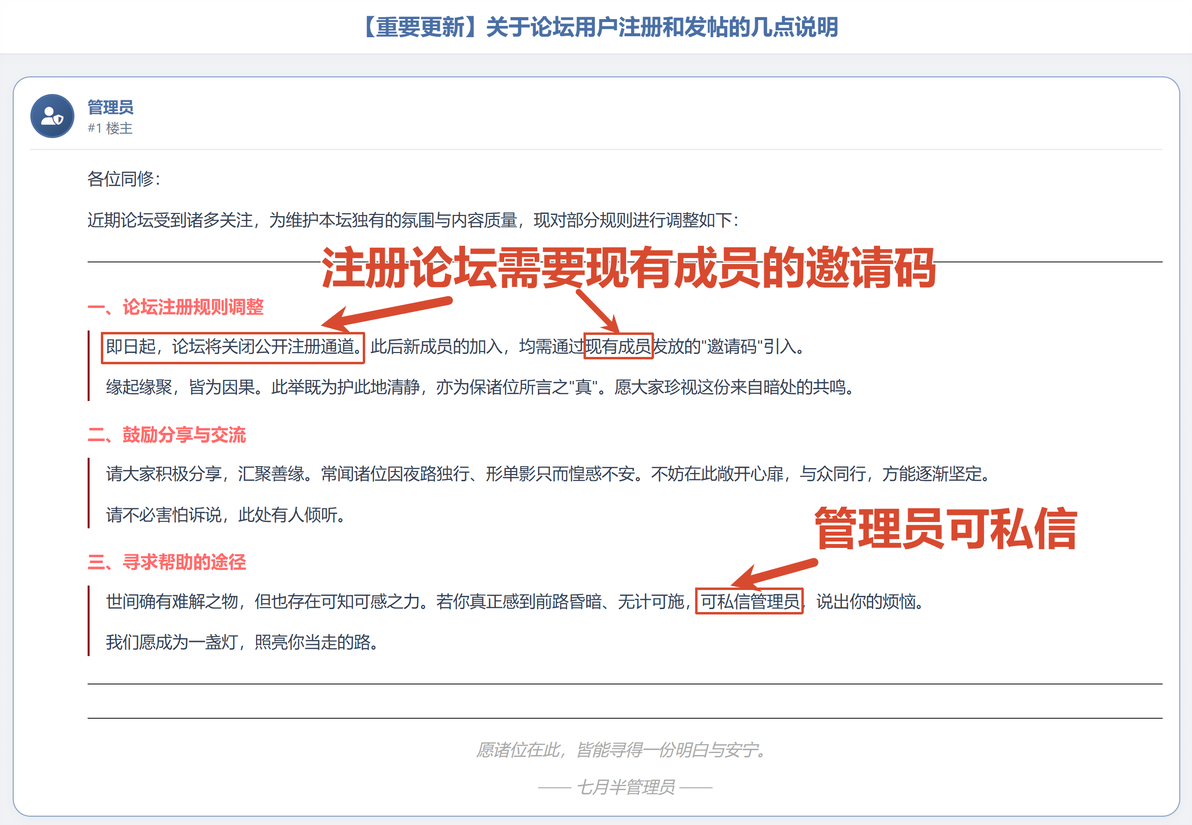Click the line 请不必害怕诉说，此处有人倾听。

tap(227, 516)
